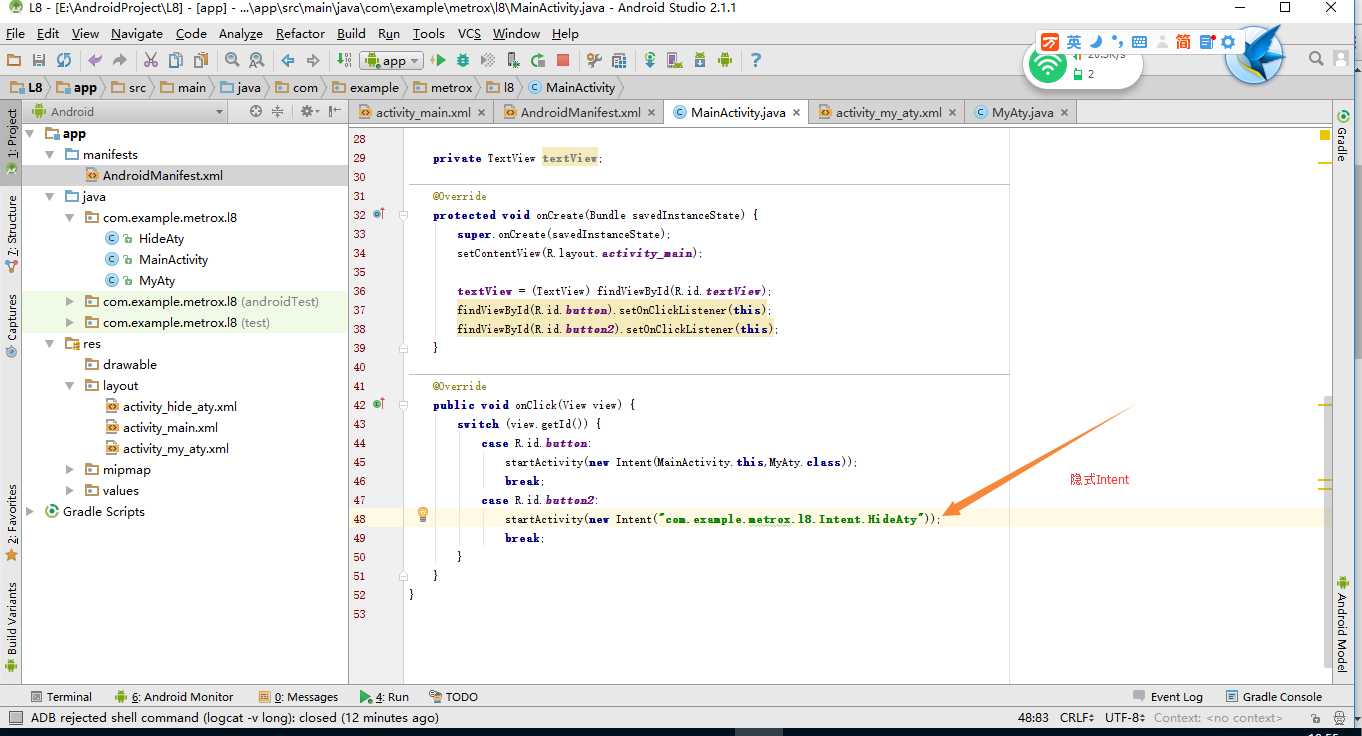The width and height of the screenshot is (1362, 736).
Task: Switch to the activity_main.xml tab
Action: pos(422,113)
